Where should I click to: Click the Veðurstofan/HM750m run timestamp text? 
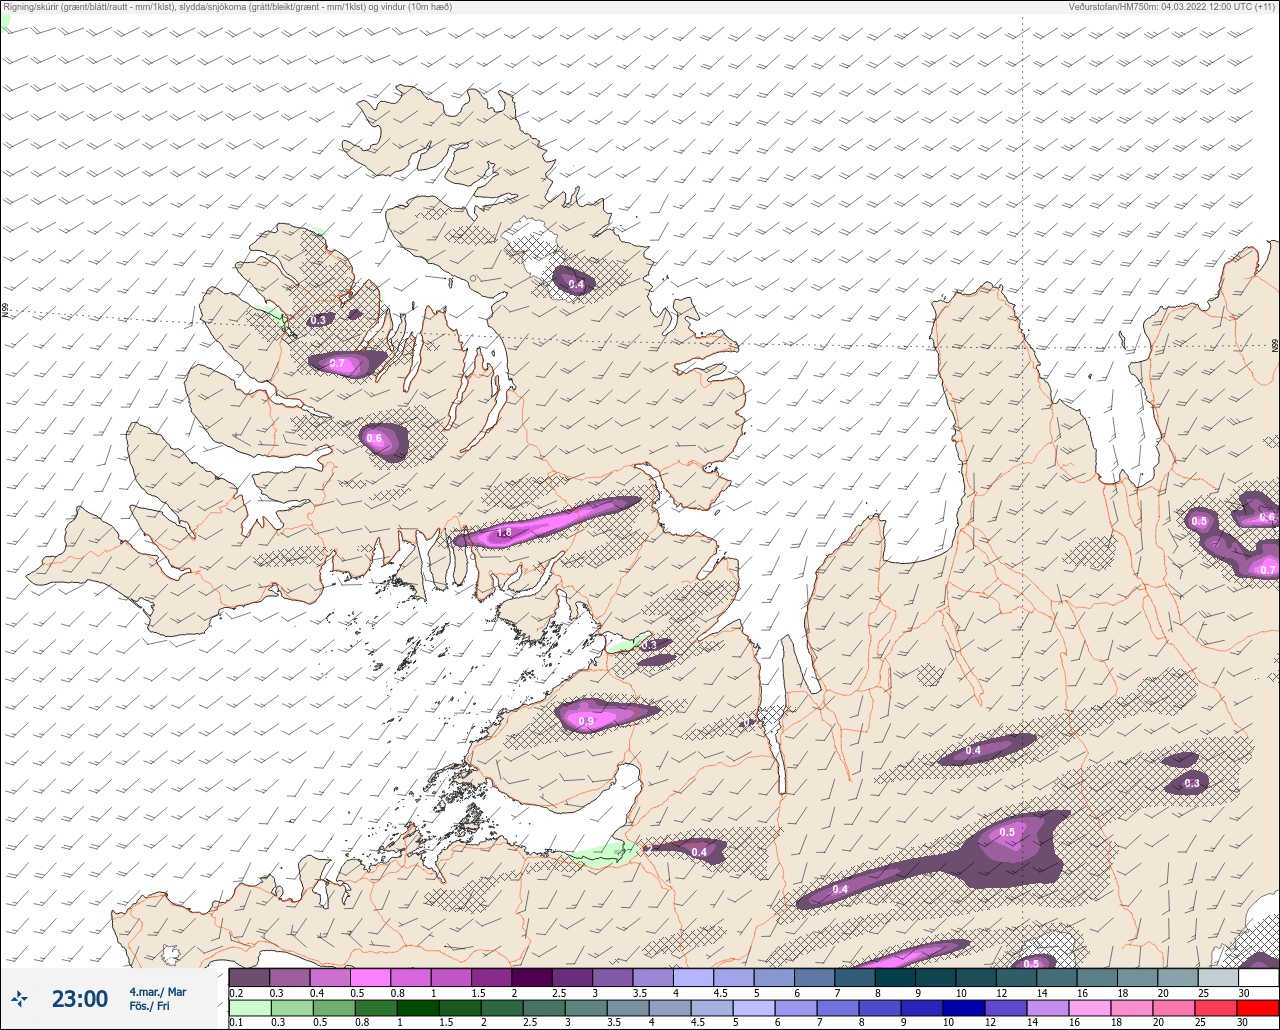(x=1173, y=7)
